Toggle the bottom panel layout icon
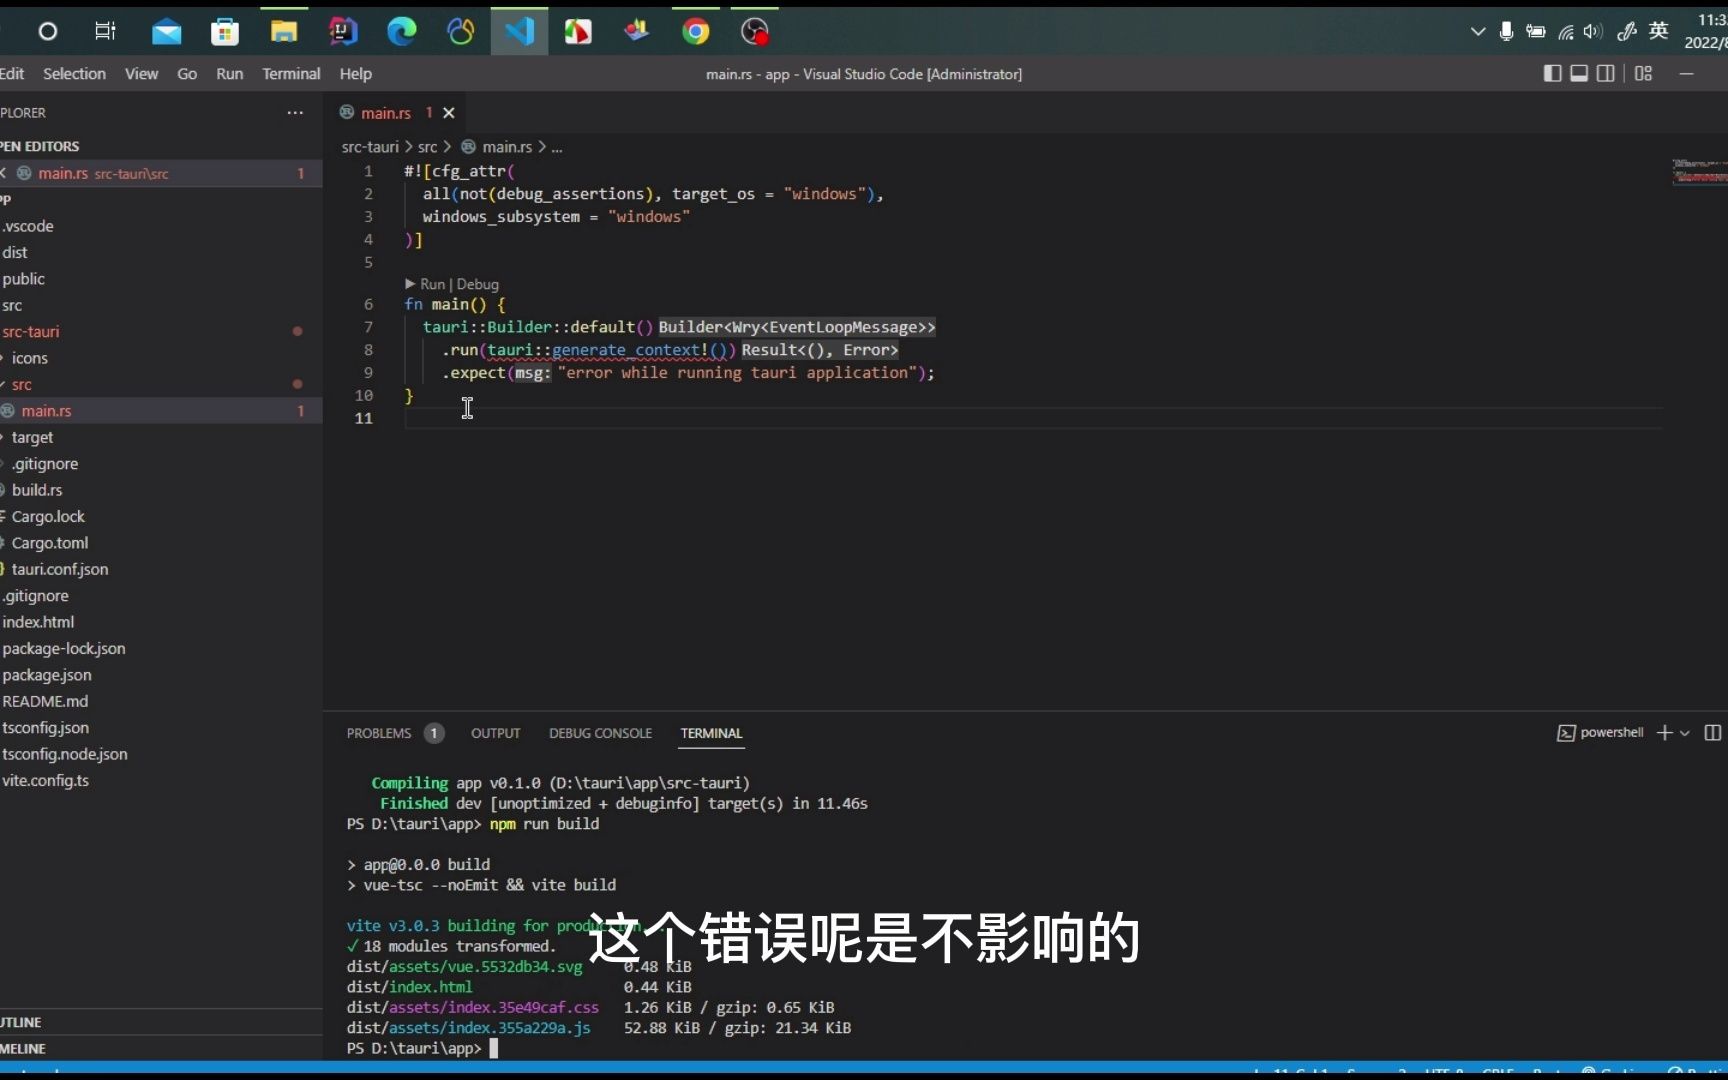1728x1080 pixels. pyautogui.click(x=1579, y=73)
